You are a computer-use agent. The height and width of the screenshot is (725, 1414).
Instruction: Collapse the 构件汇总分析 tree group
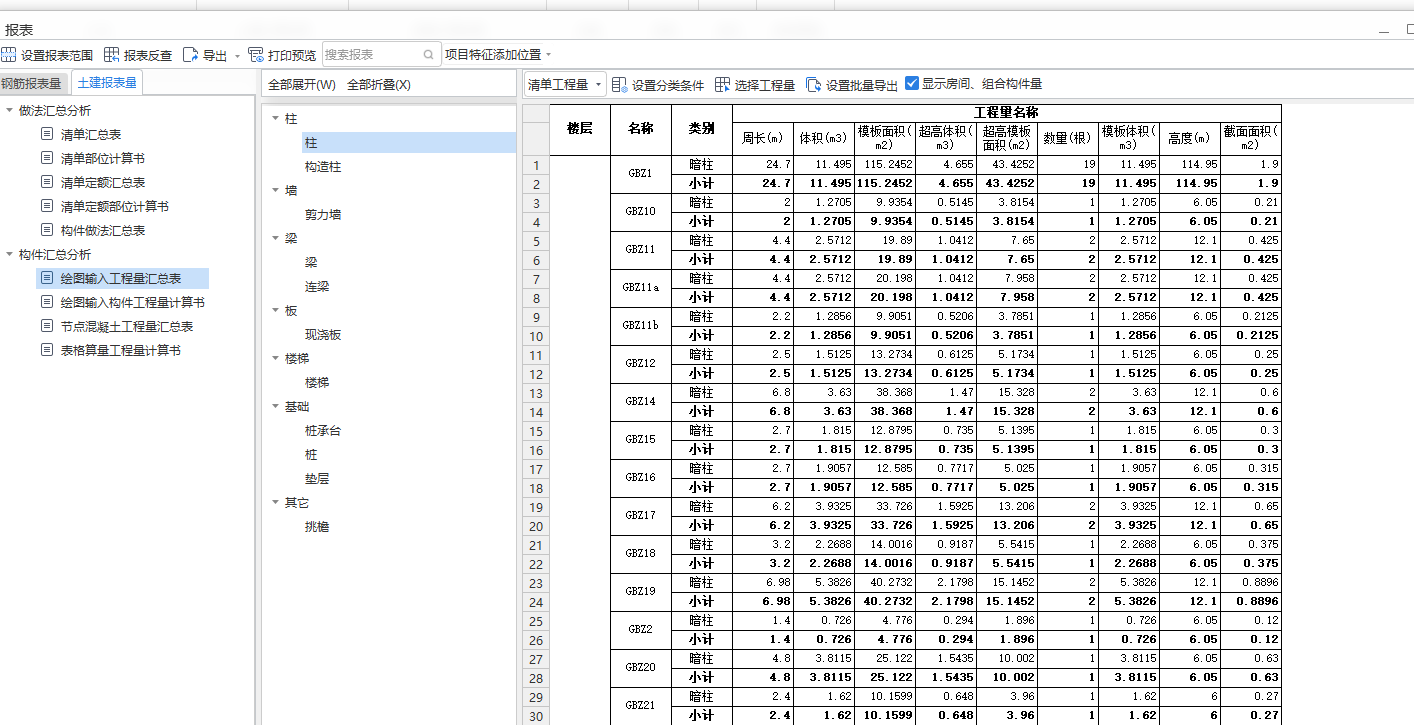(x=9, y=254)
